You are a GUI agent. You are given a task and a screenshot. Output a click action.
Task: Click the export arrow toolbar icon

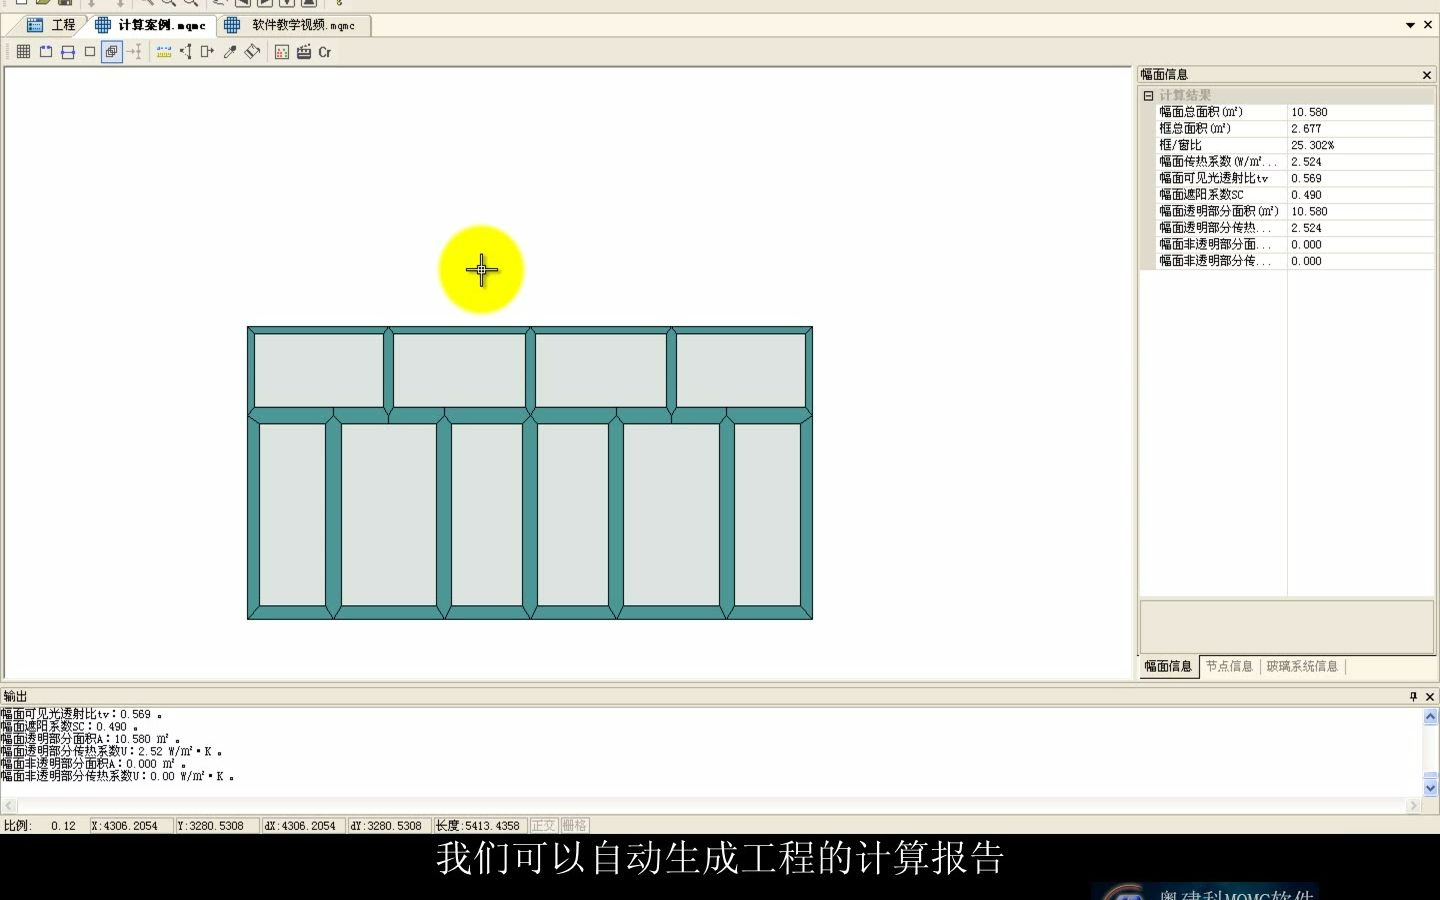(208, 52)
